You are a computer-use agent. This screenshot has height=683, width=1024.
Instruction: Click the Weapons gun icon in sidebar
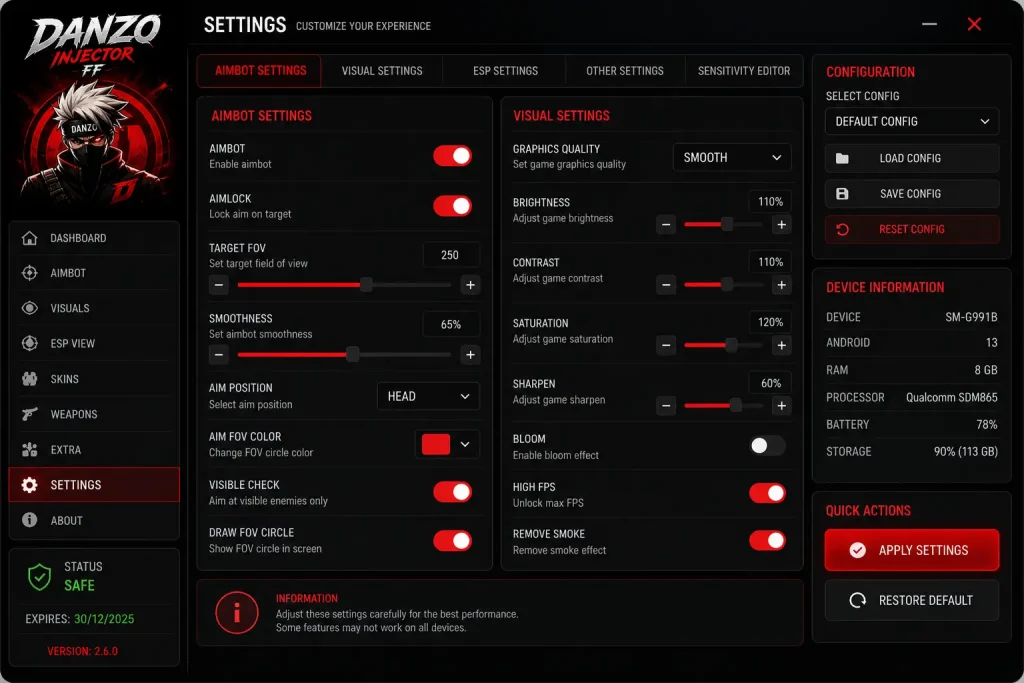tap(29, 414)
